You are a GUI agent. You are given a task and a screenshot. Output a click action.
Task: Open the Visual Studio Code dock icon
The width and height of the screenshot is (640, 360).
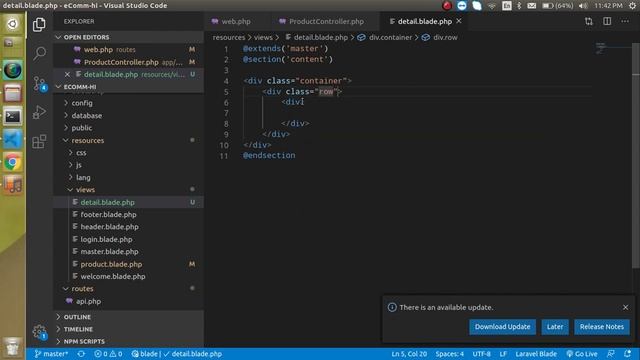[13, 140]
